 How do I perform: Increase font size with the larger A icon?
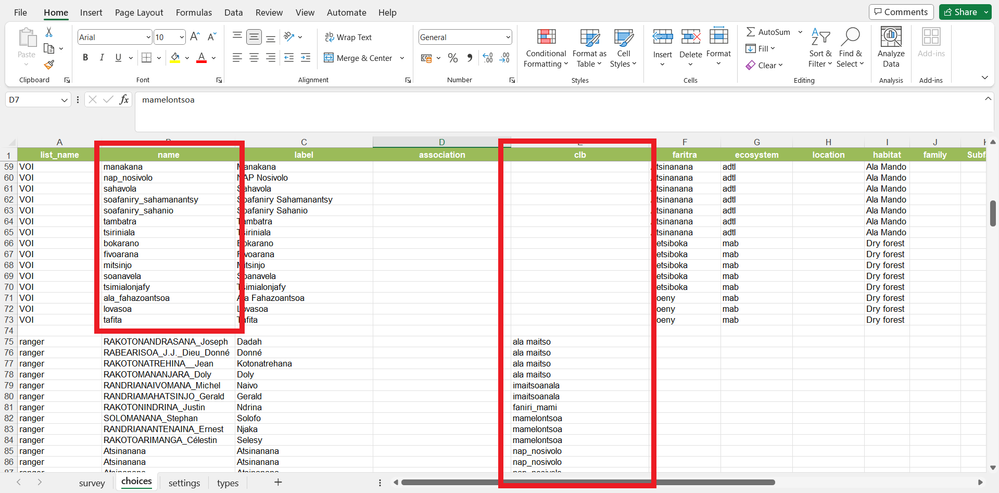(x=195, y=37)
